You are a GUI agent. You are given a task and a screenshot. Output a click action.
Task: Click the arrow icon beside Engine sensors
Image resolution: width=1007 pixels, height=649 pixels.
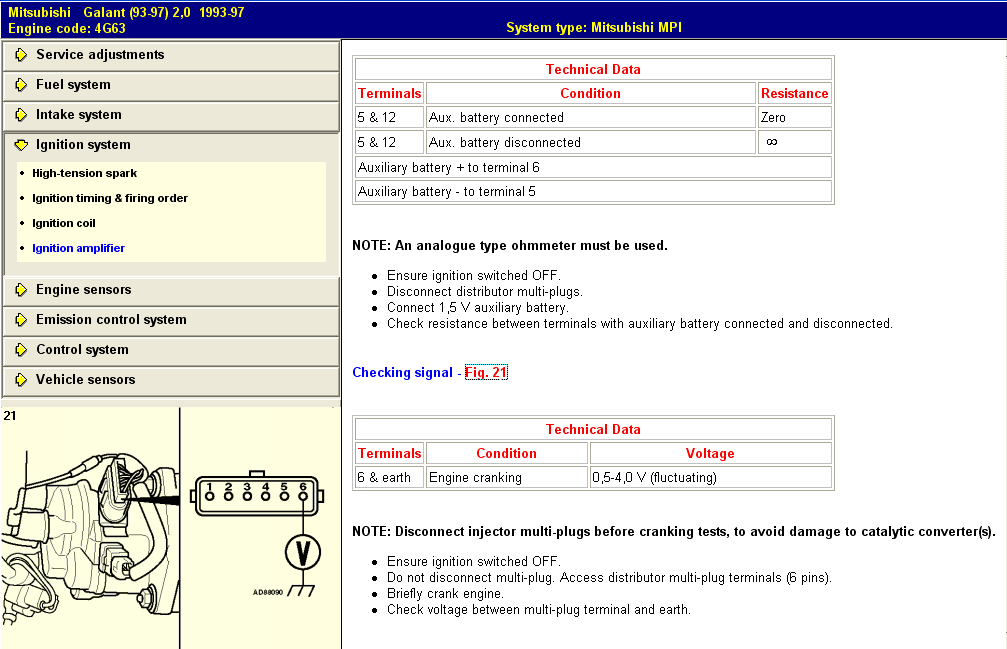tap(21, 290)
